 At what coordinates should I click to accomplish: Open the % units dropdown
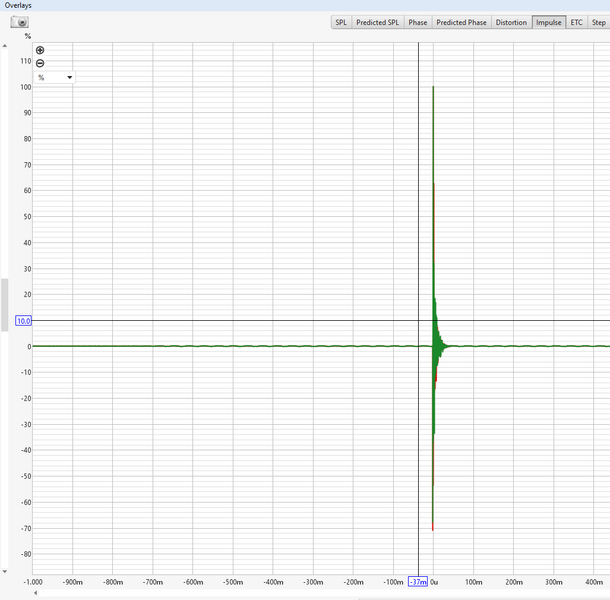[54, 77]
